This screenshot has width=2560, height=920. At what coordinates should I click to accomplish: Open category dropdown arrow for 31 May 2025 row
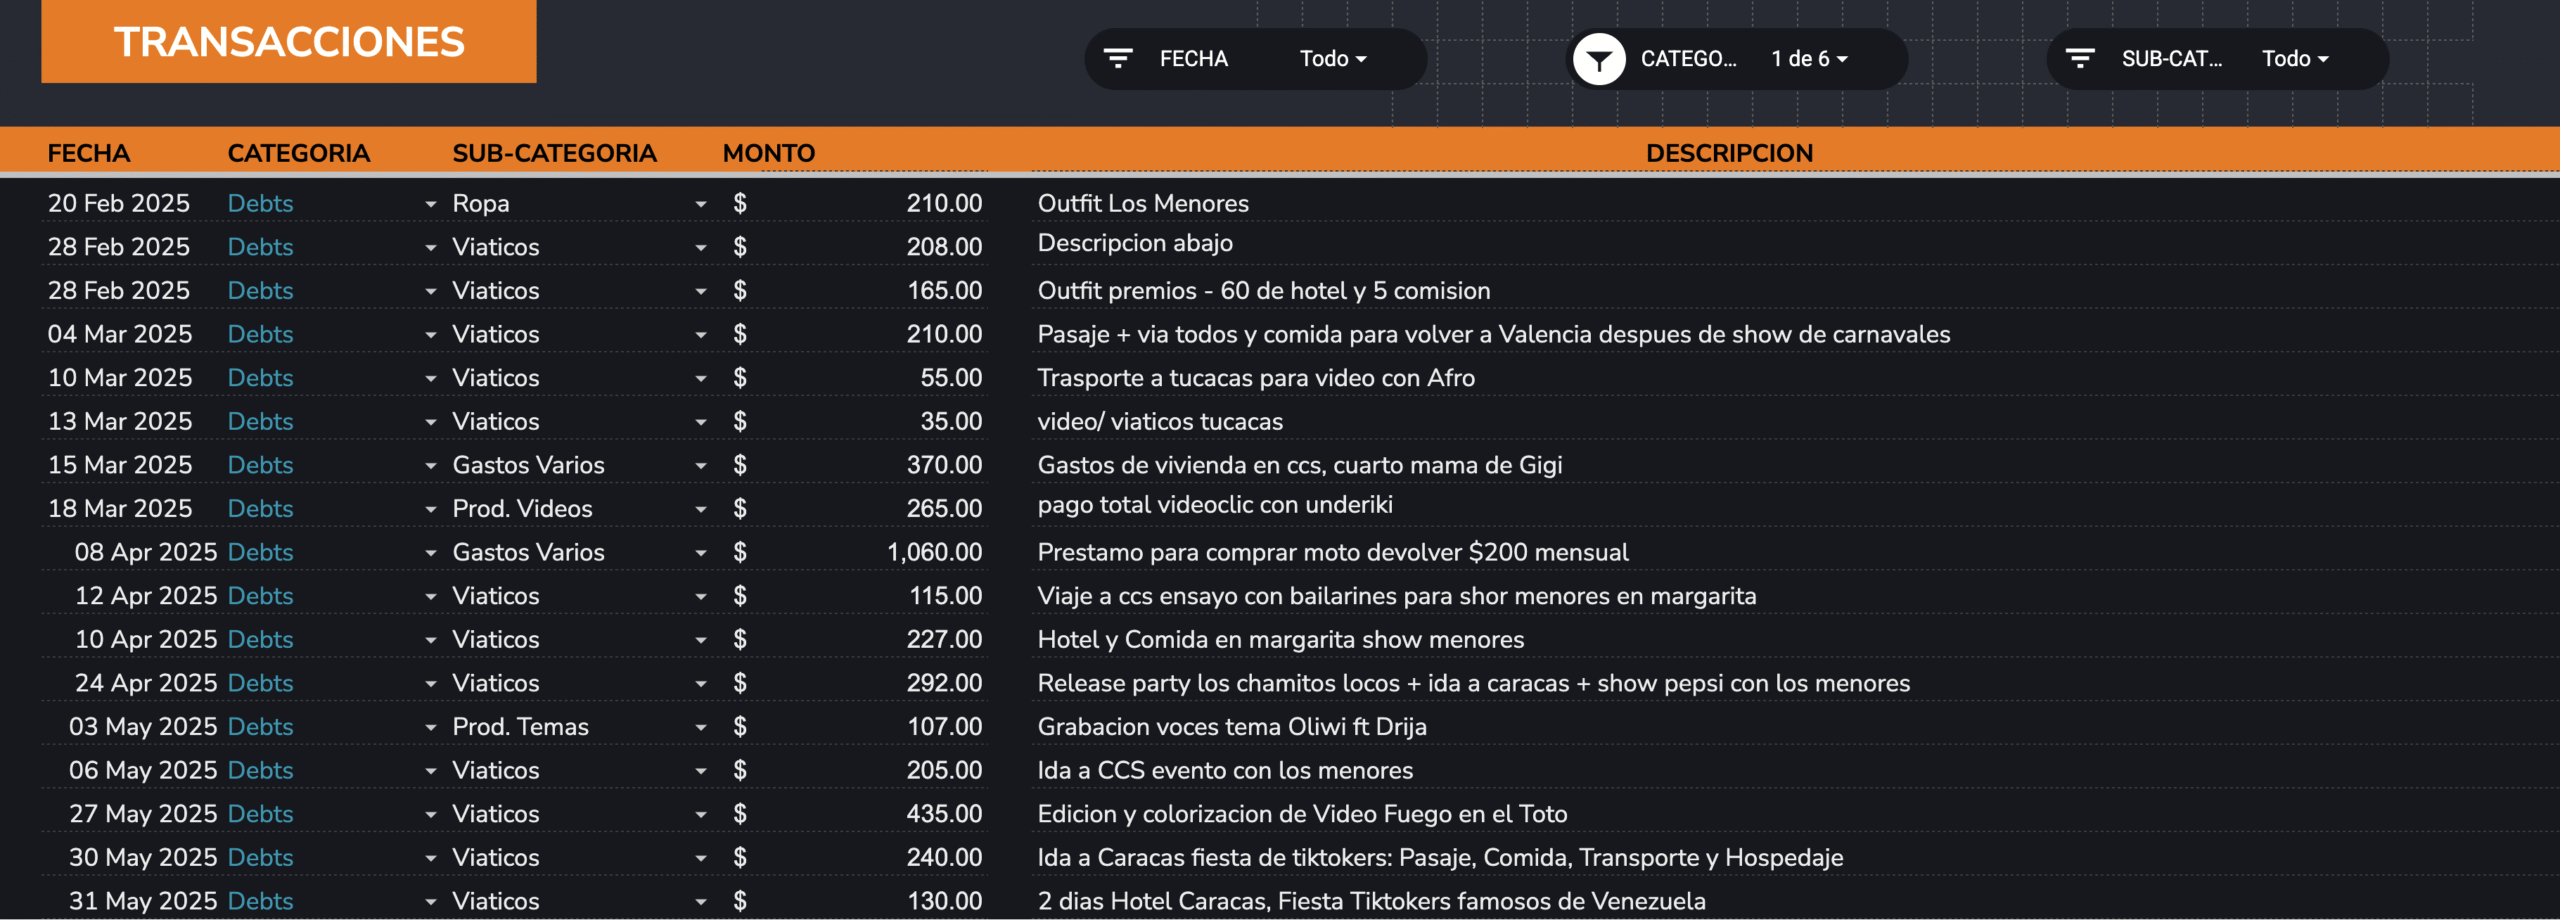pyautogui.click(x=431, y=902)
